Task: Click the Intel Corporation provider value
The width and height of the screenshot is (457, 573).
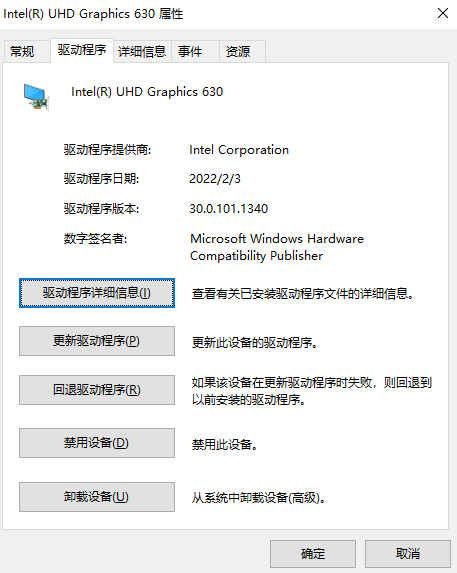Action: (x=239, y=150)
